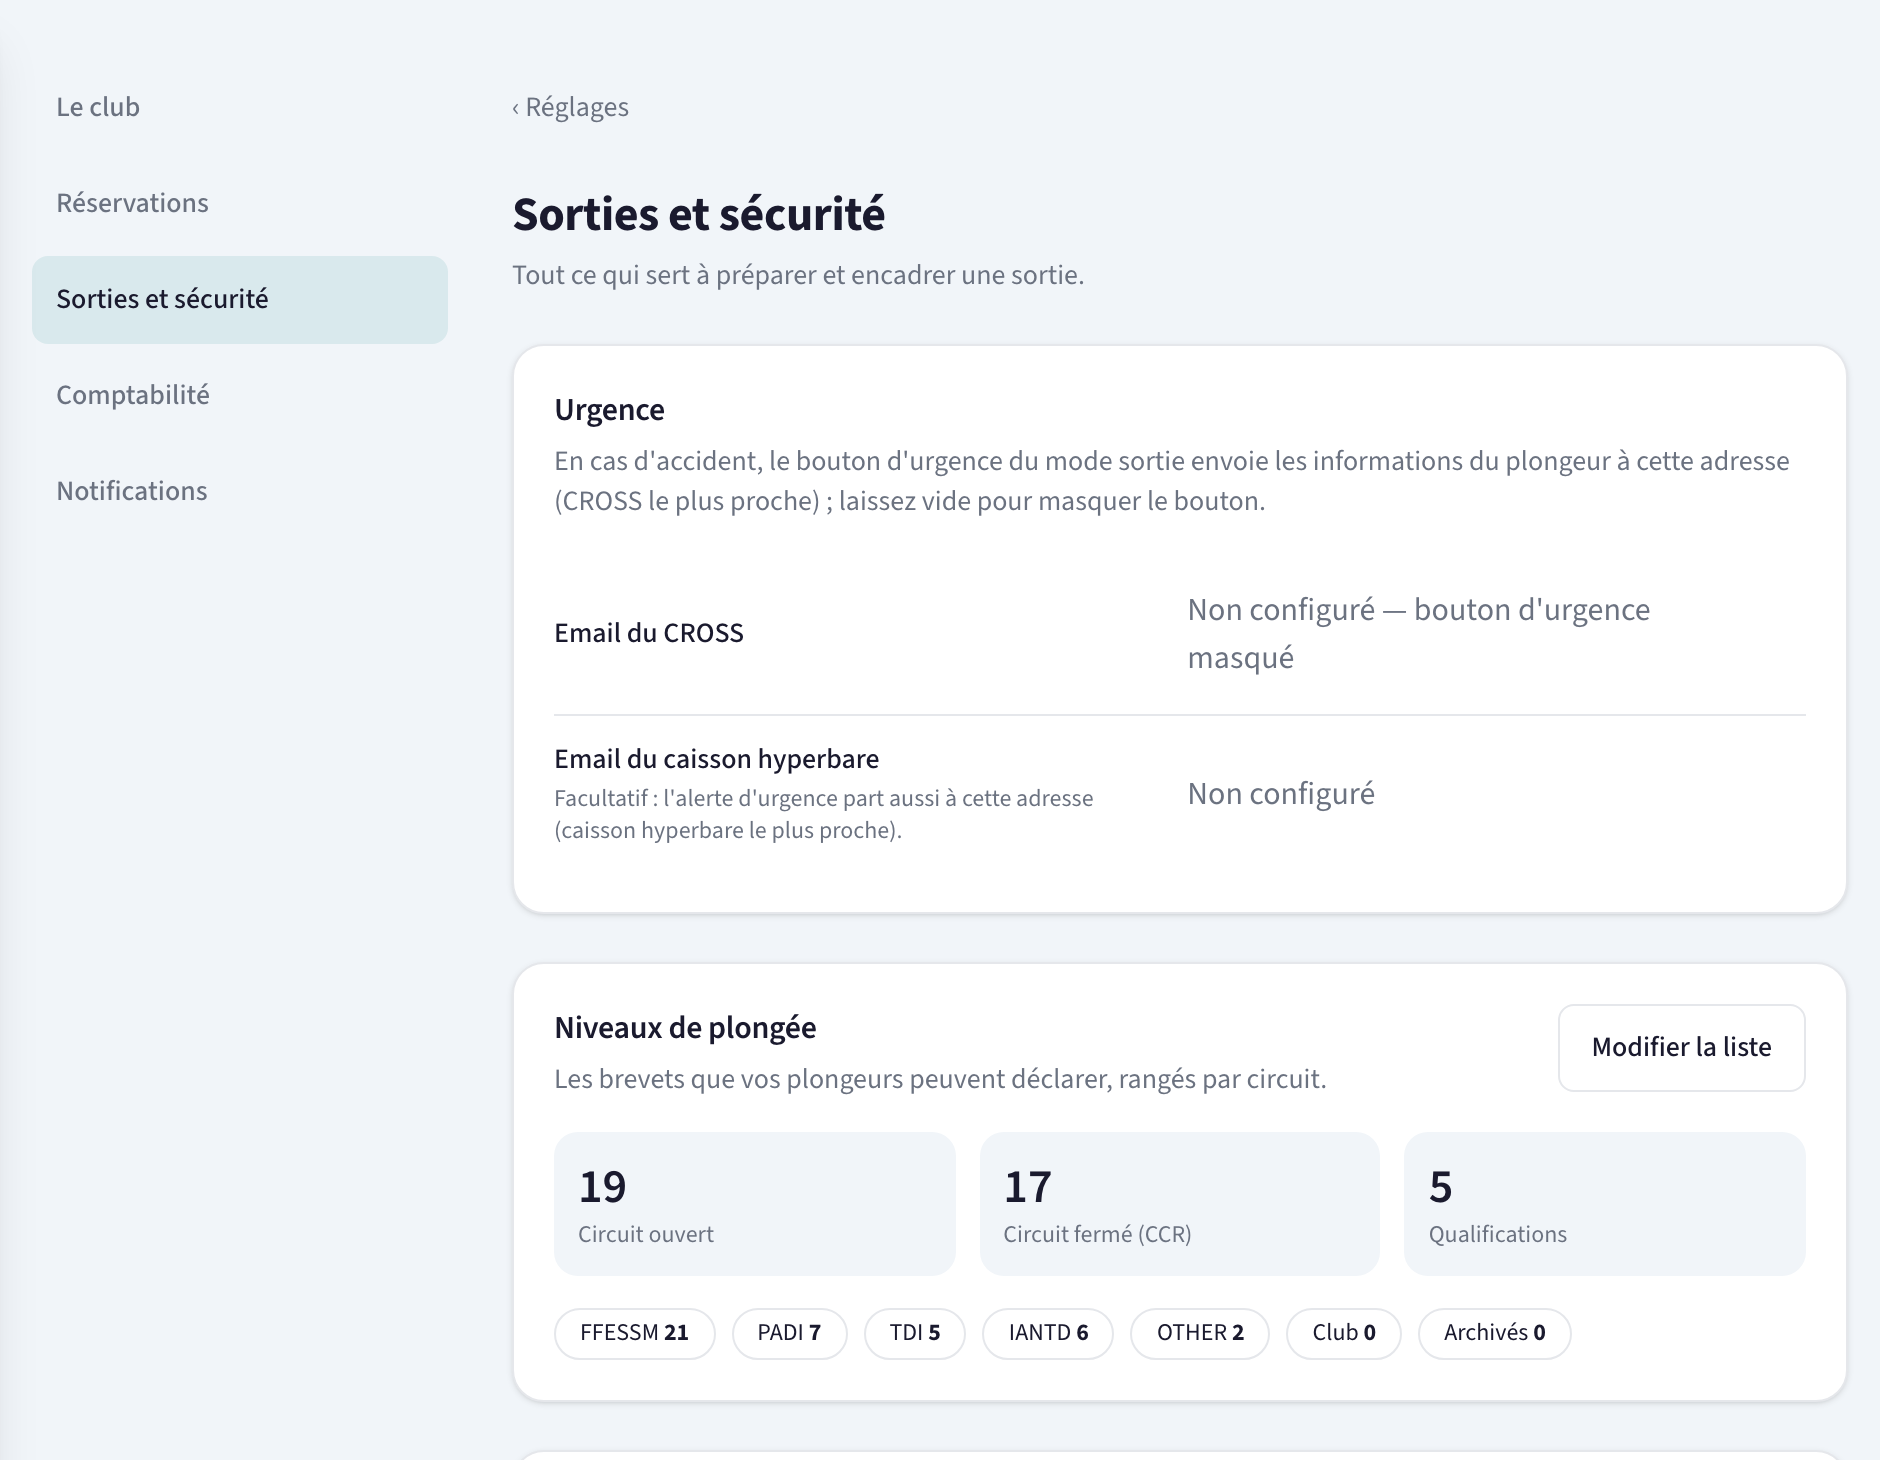Filter by the PADI 7 chip
Screen dimensions: 1880x1460
(x=789, y=1333)
